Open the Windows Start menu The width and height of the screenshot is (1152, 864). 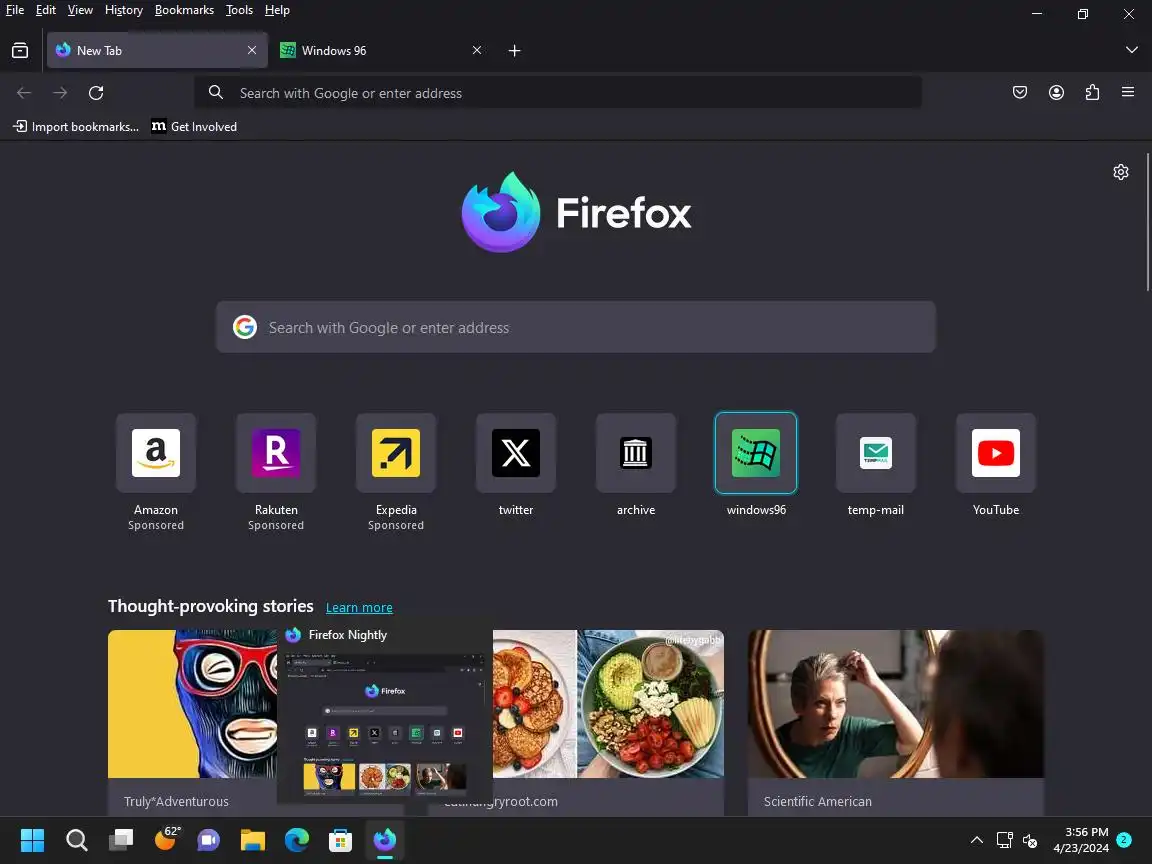32,839
